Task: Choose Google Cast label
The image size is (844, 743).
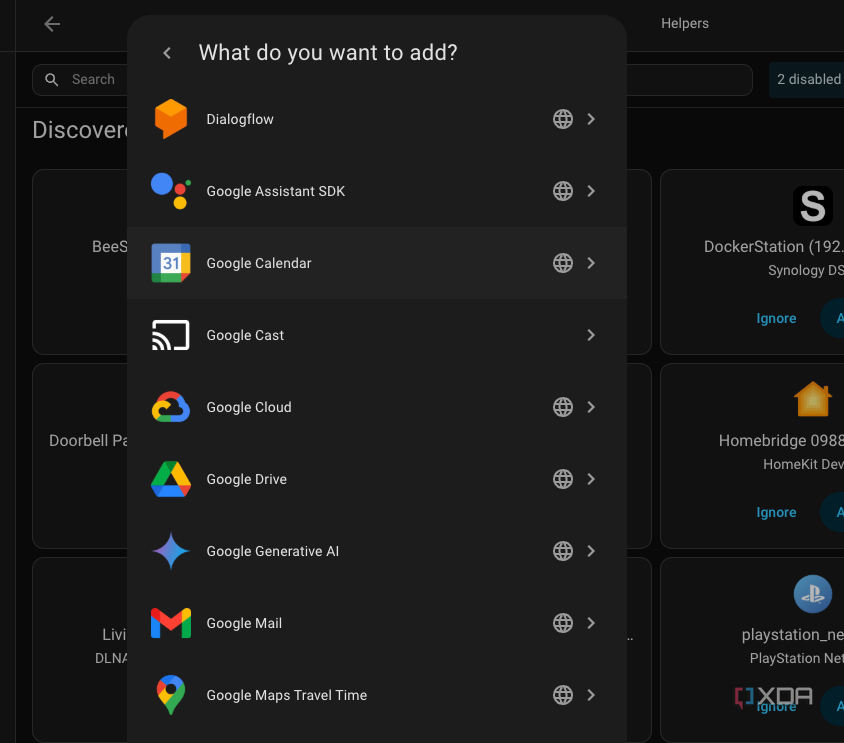Action: click(x=245, y=335)
